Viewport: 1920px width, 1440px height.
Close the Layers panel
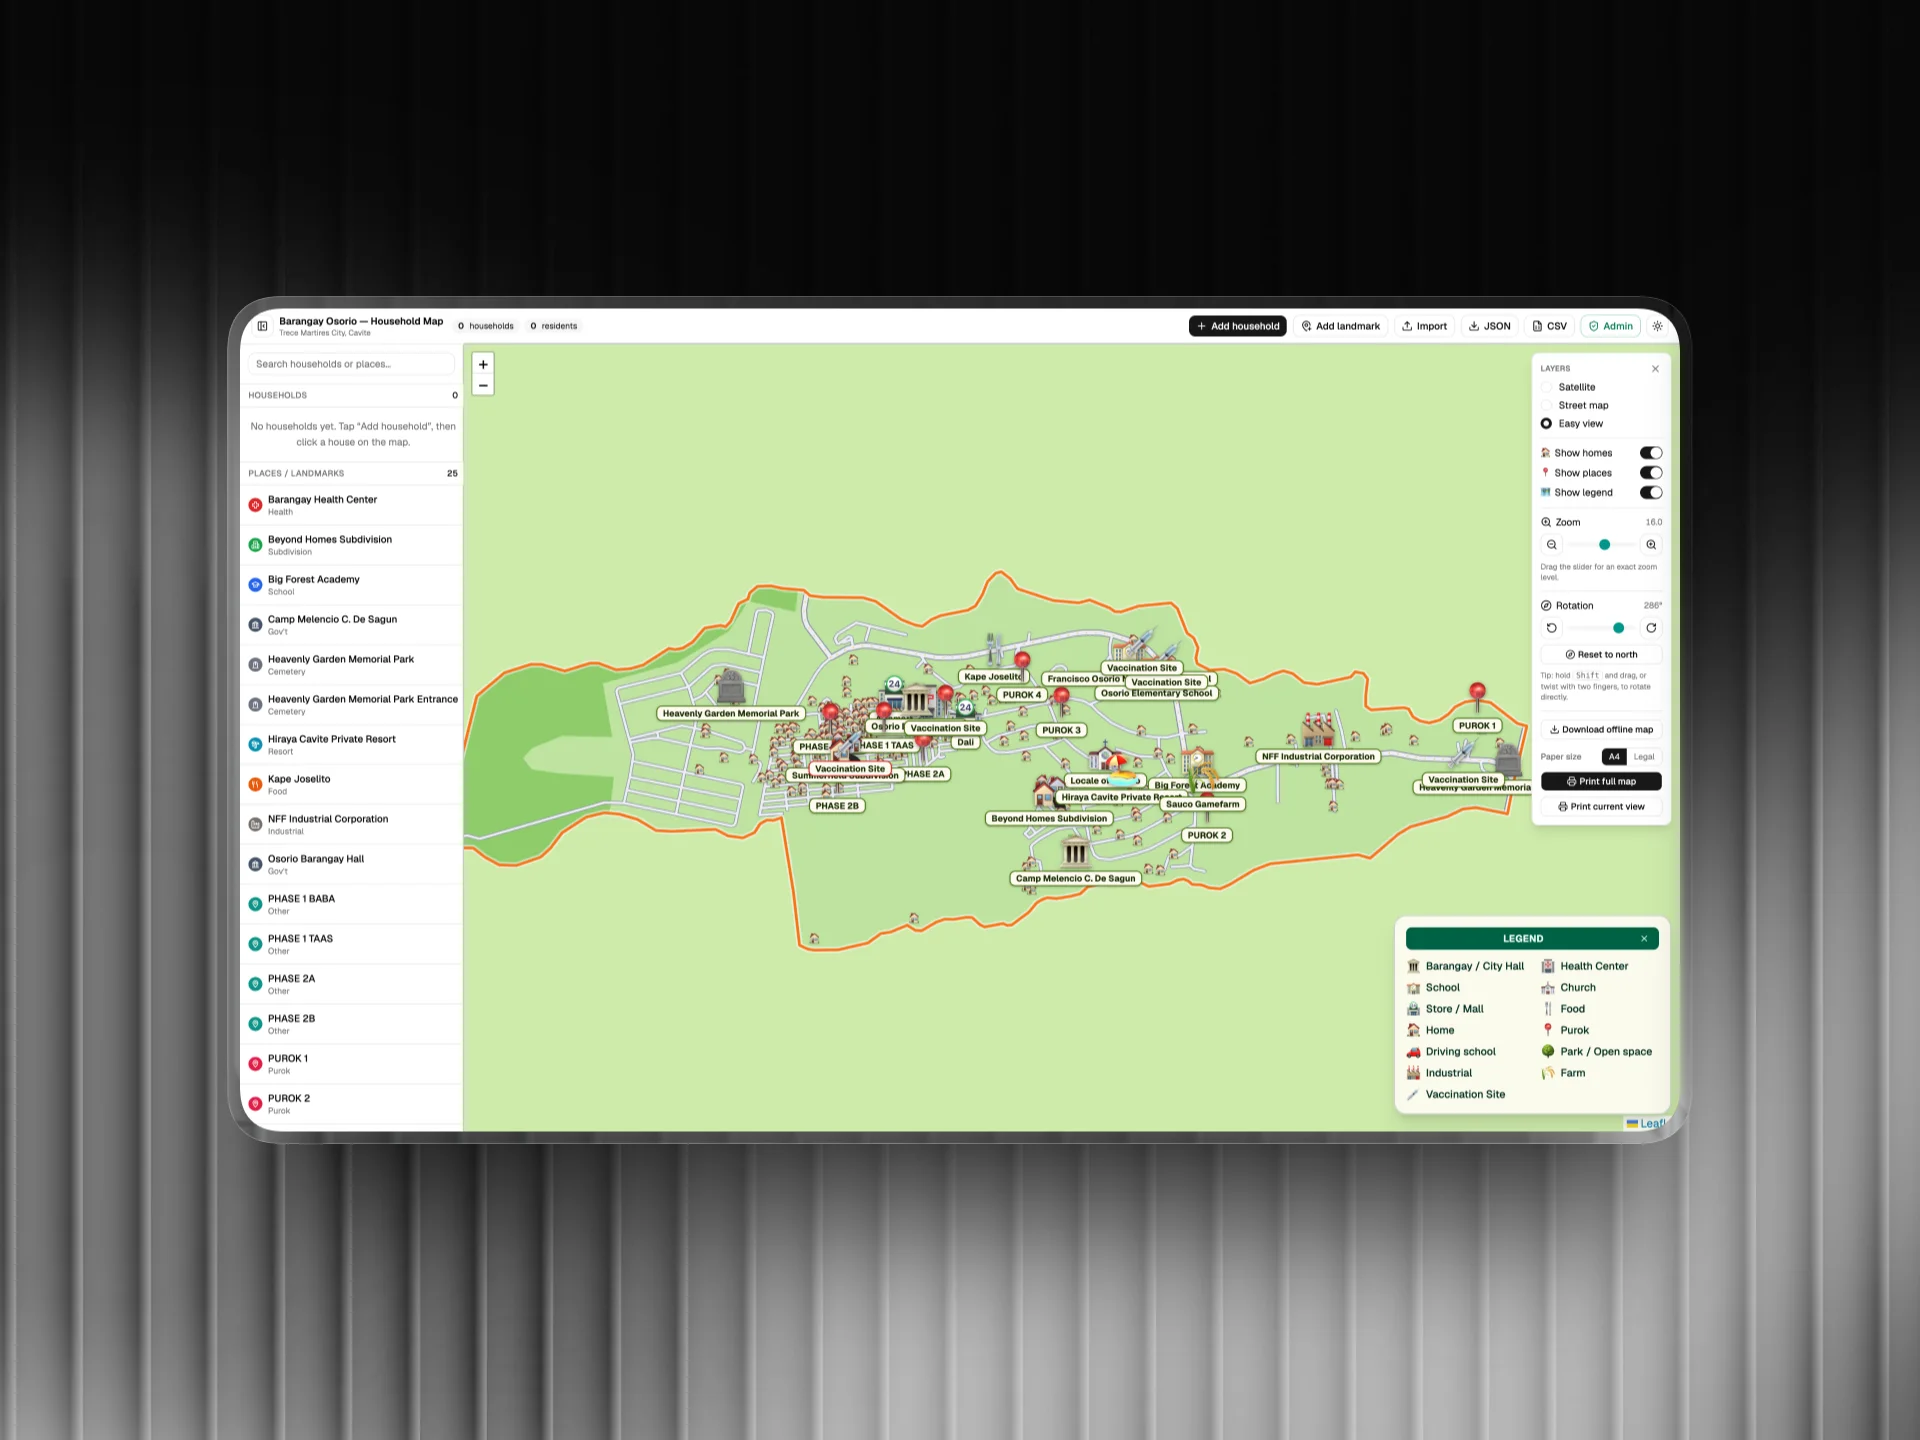click(x=1655, y=369)
